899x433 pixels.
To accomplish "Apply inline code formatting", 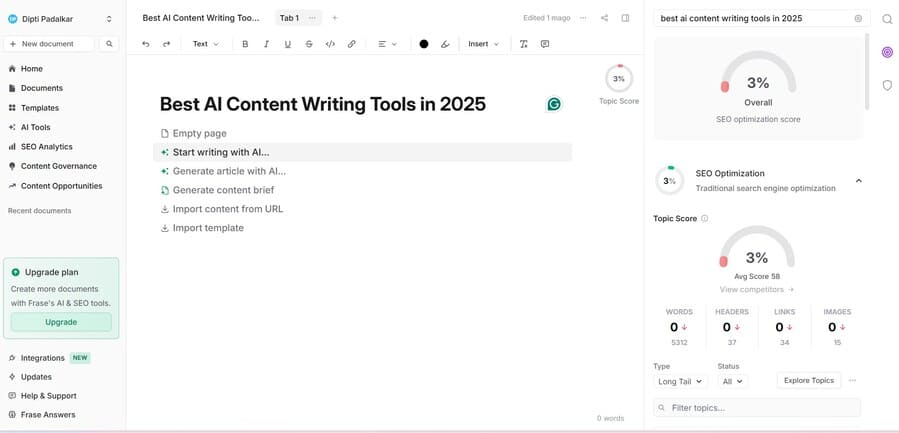I will [330, 44].
